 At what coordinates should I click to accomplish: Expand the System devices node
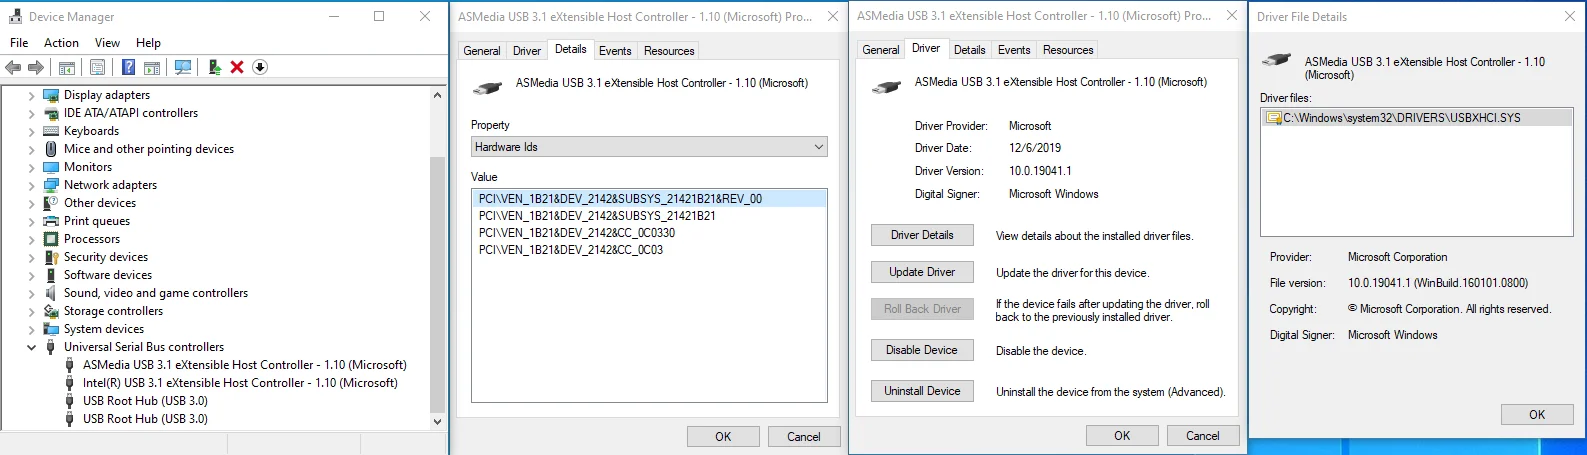[31, 330]
